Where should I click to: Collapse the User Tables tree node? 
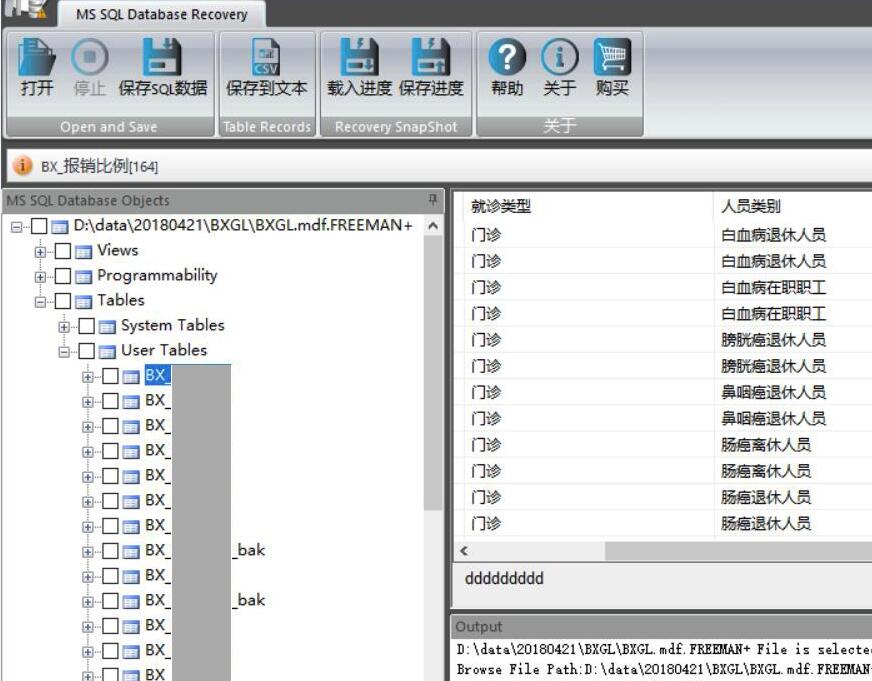65,351
